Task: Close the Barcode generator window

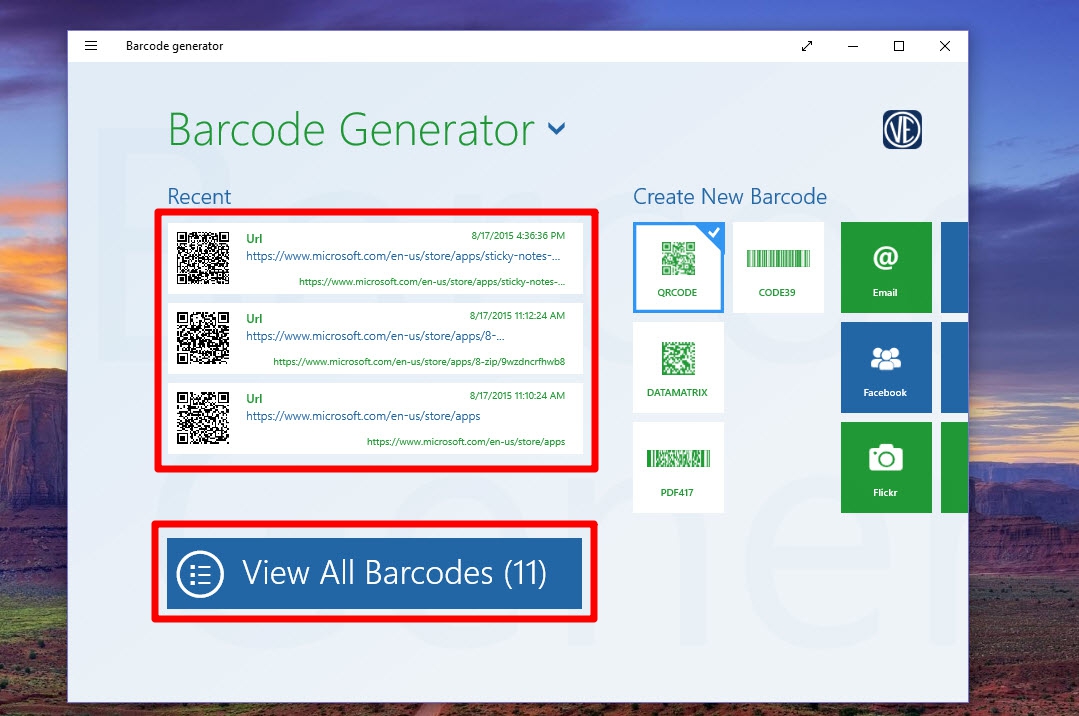Action: point(945,46)
